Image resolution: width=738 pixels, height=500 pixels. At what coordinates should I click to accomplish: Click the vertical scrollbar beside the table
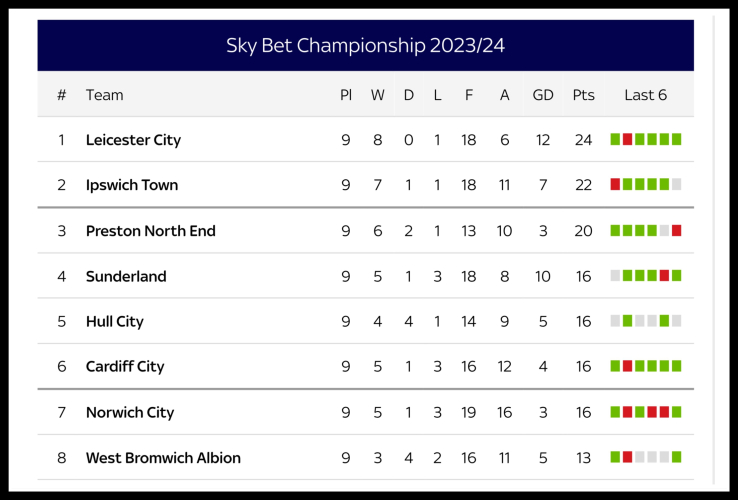coord(714,250)
